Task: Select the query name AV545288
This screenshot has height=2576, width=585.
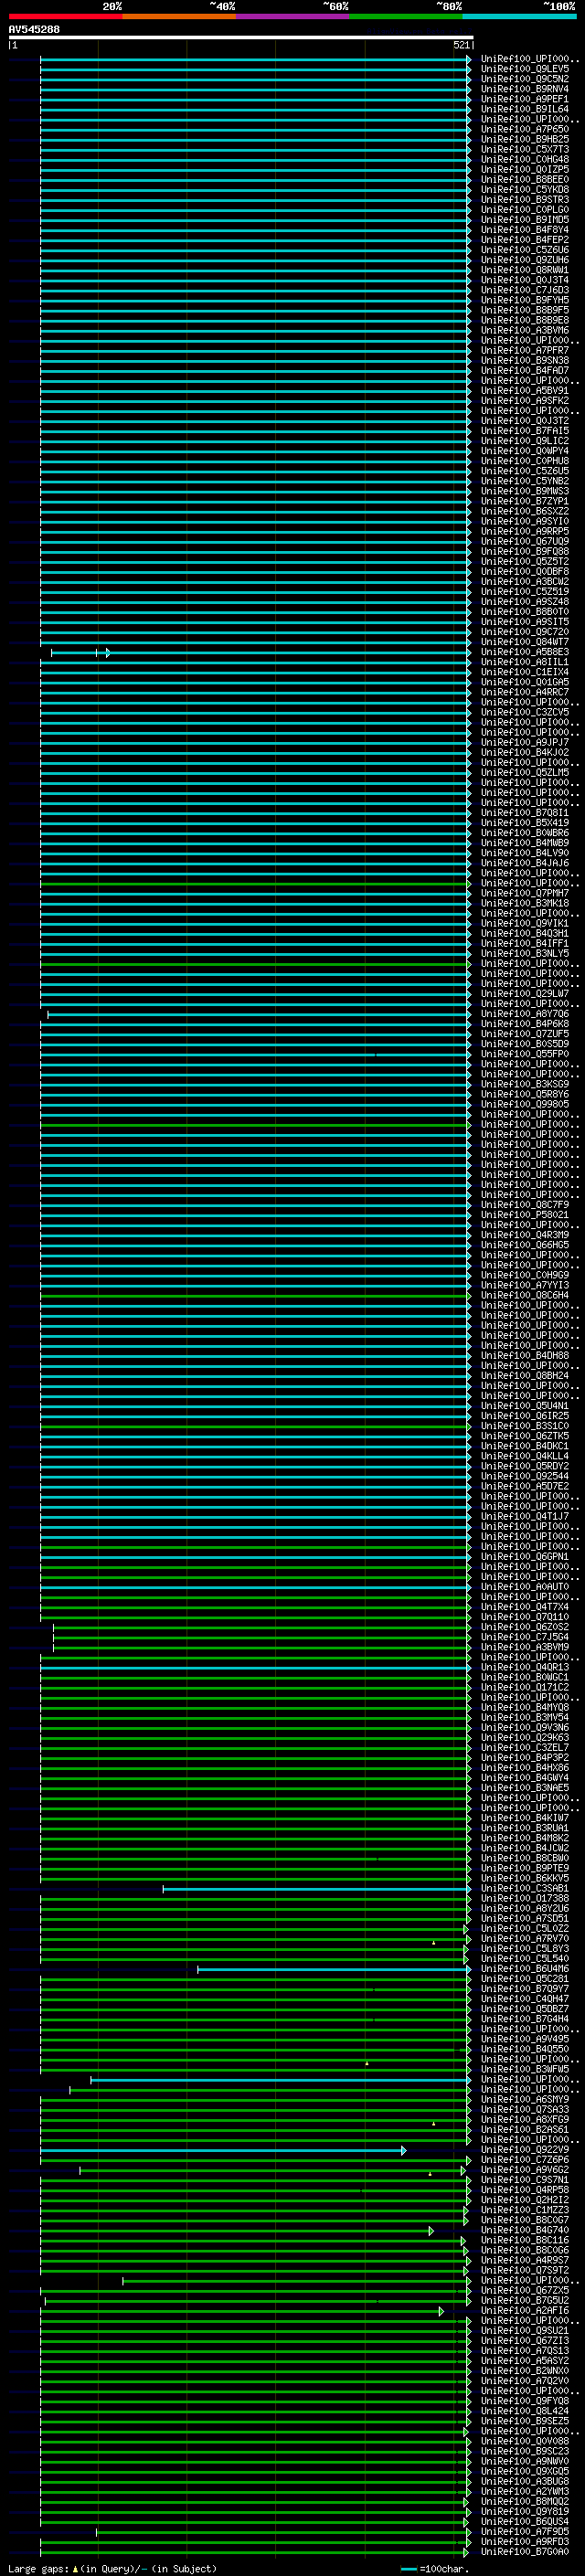Action: 34,30
